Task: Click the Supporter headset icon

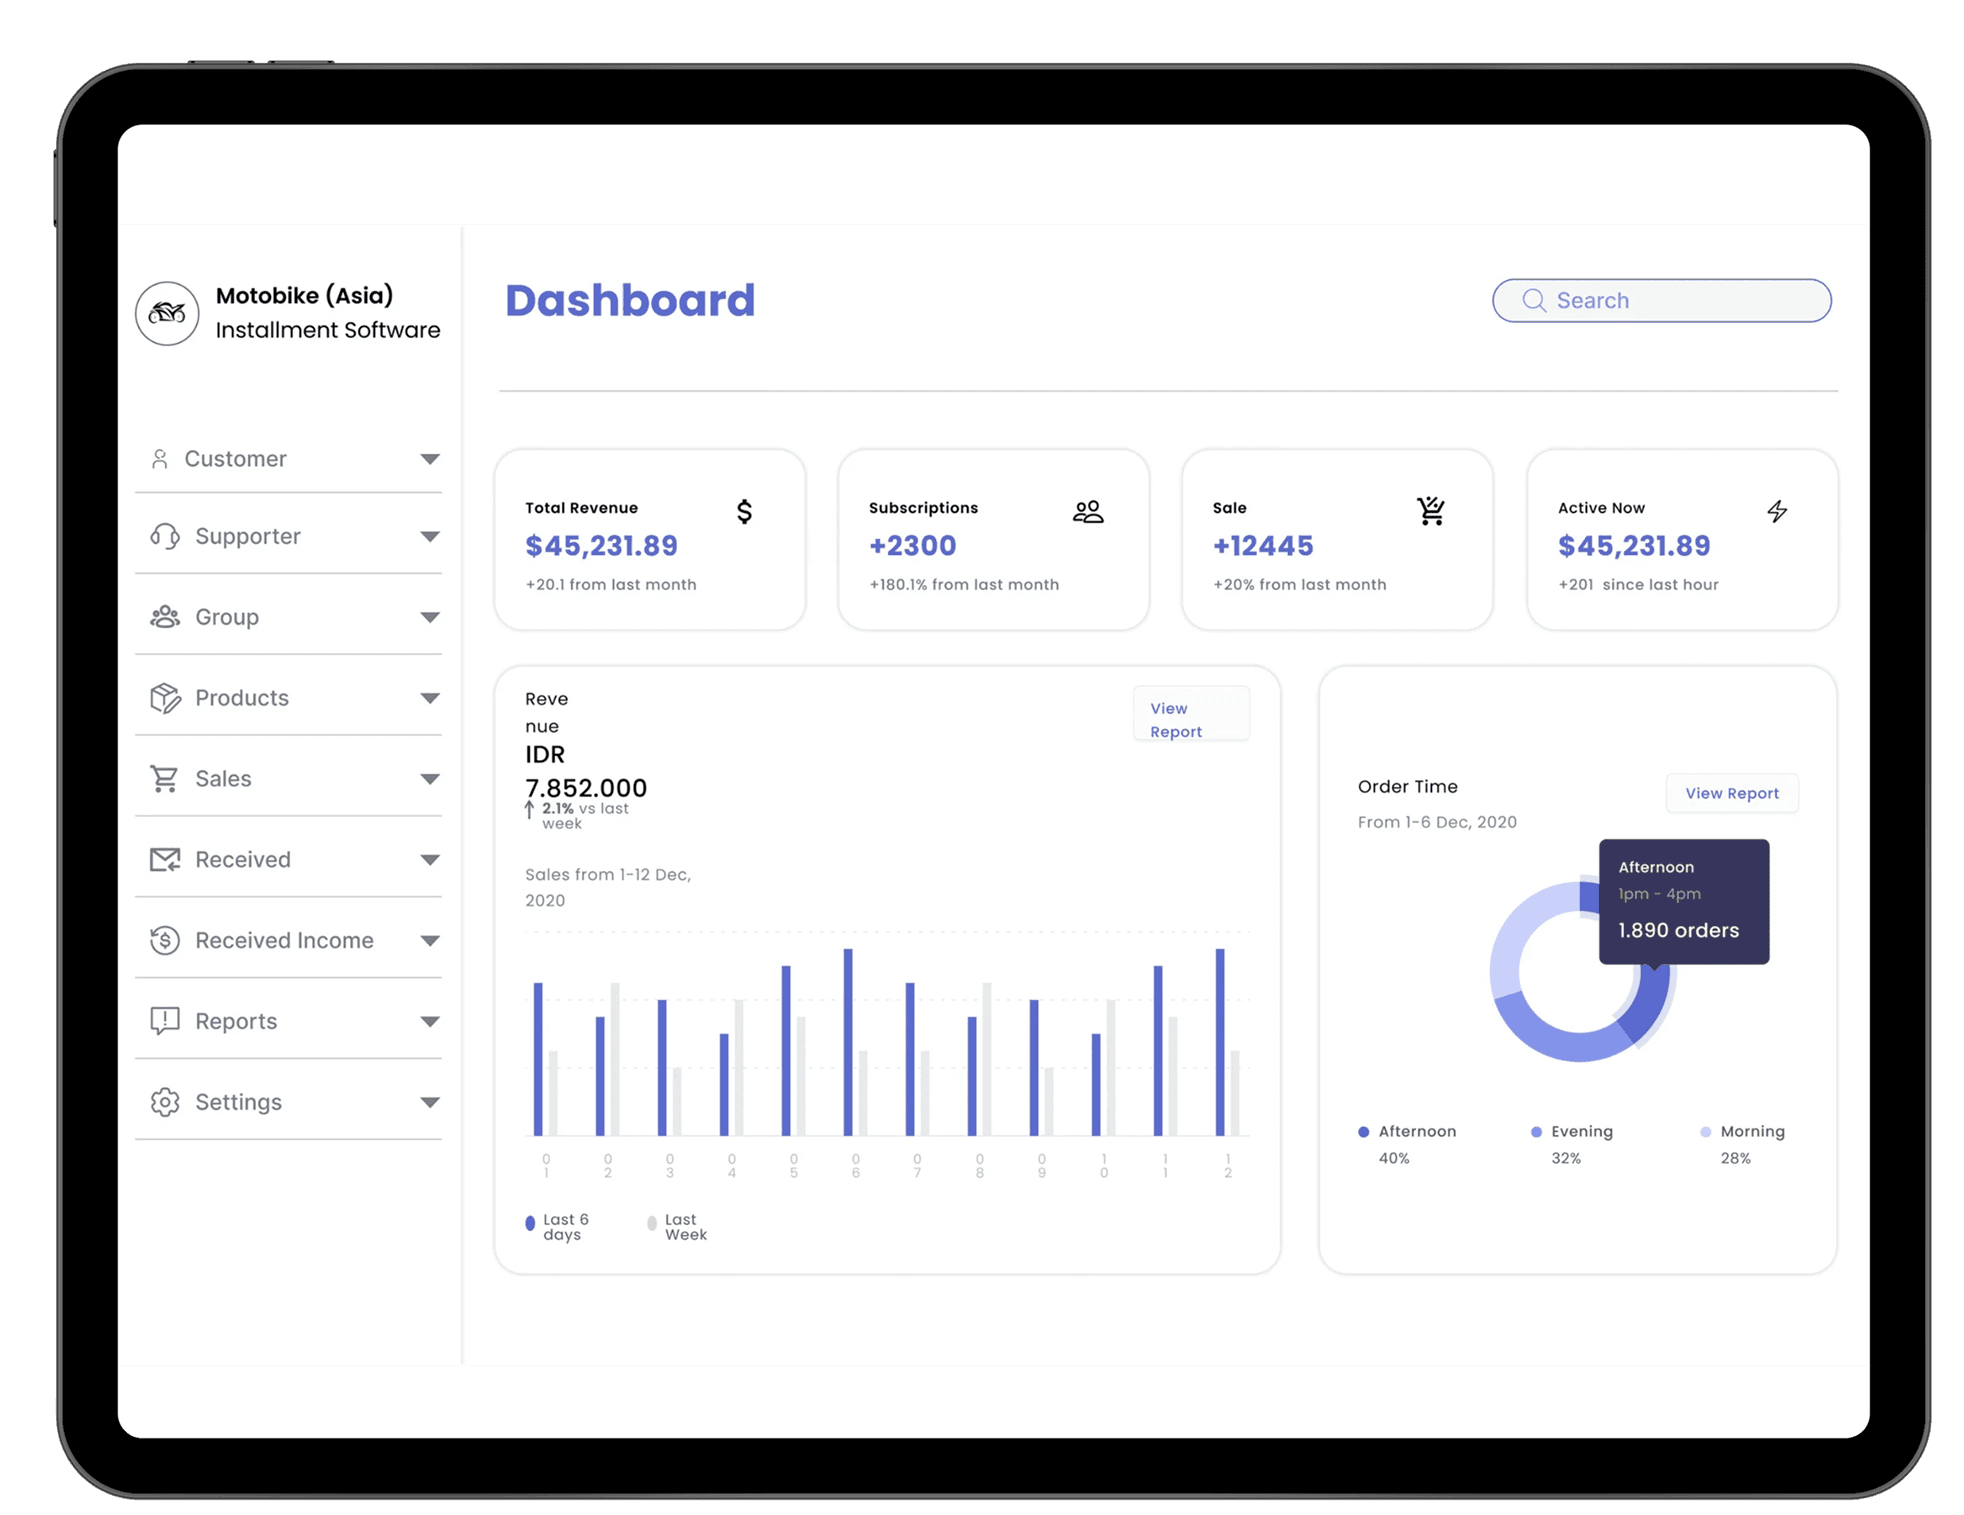Action: tap(165, 536)
